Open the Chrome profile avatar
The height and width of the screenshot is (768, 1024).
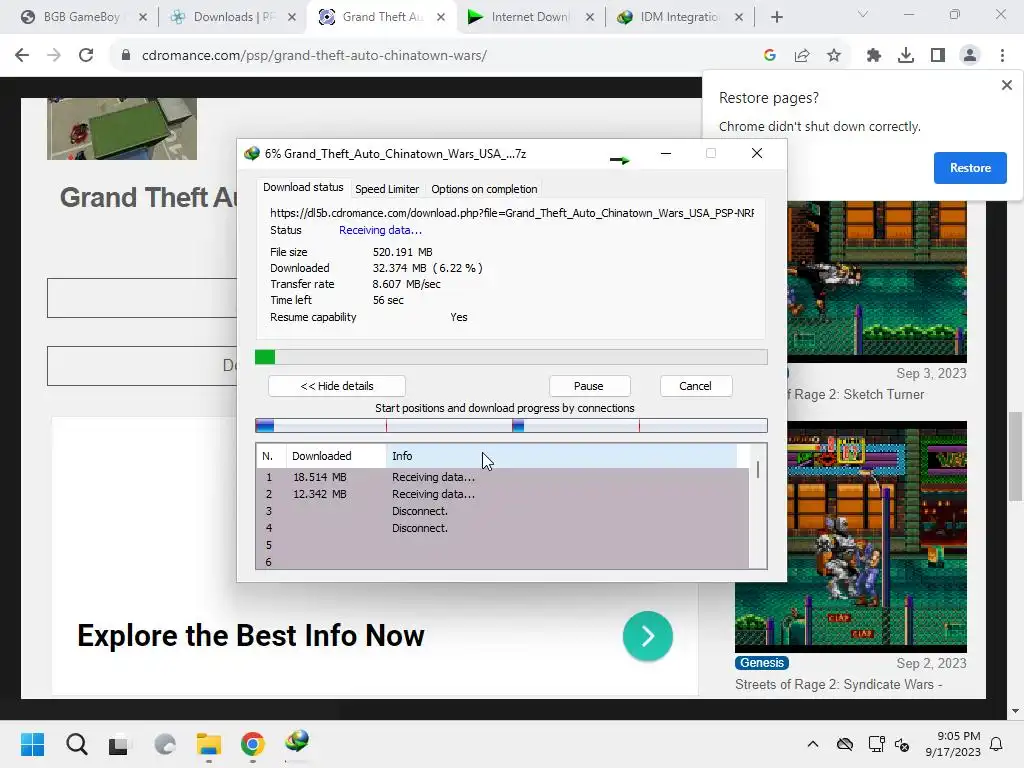(970, 56)
